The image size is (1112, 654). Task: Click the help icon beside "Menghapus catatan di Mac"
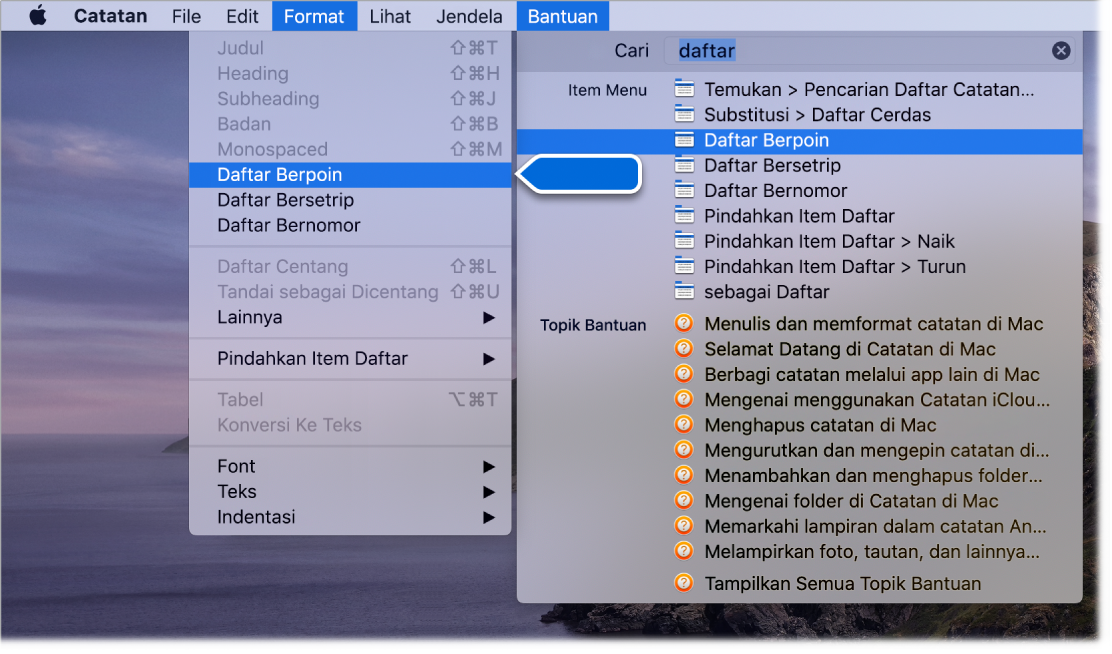[684, 425]
